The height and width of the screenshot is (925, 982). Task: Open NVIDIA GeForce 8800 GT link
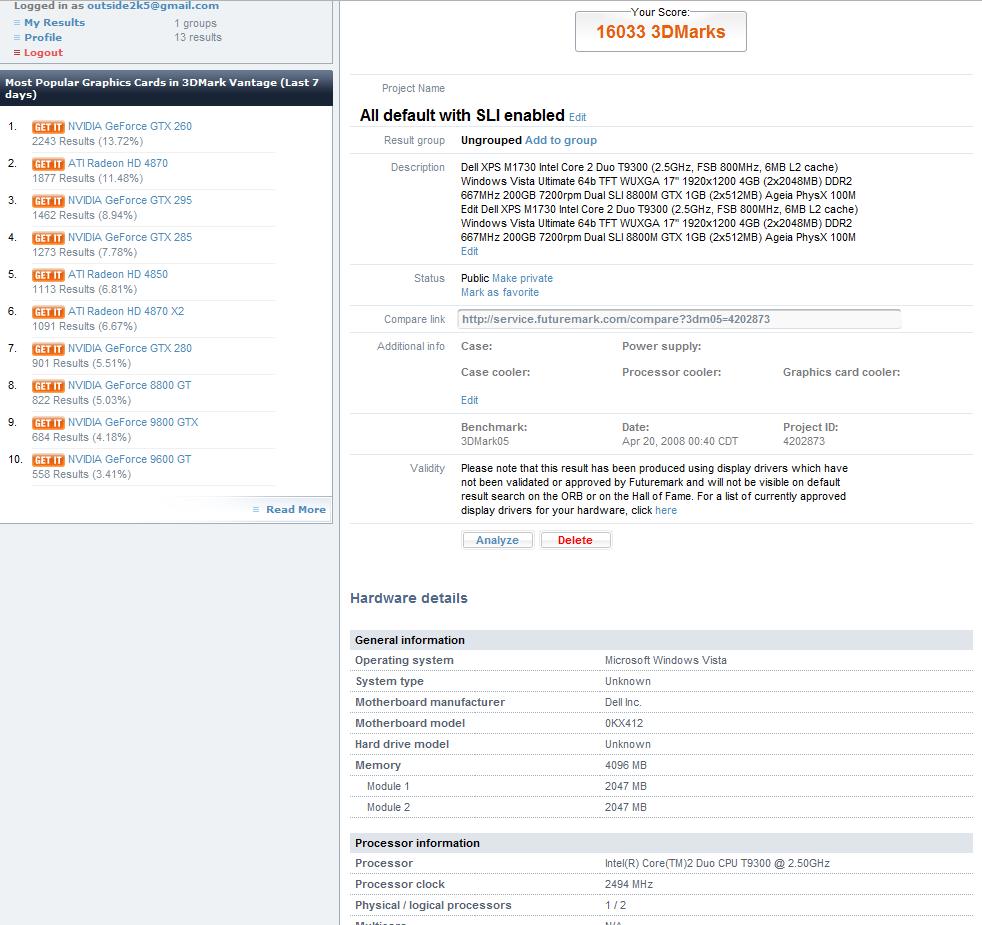pos(130,385)
